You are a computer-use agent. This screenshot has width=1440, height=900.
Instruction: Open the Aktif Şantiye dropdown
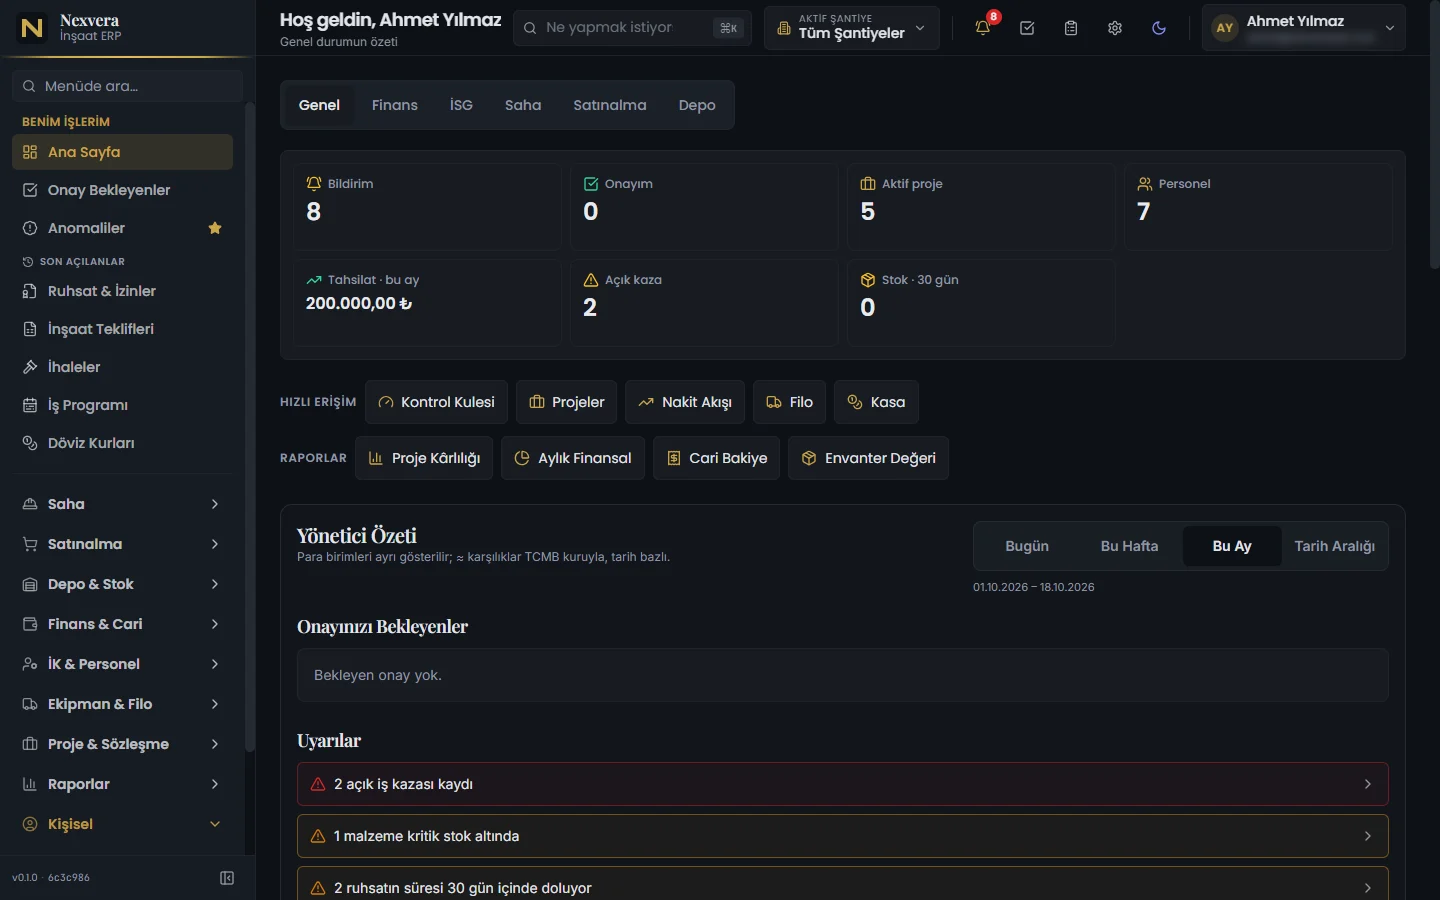pyautogui.click(x=852, y=28)
